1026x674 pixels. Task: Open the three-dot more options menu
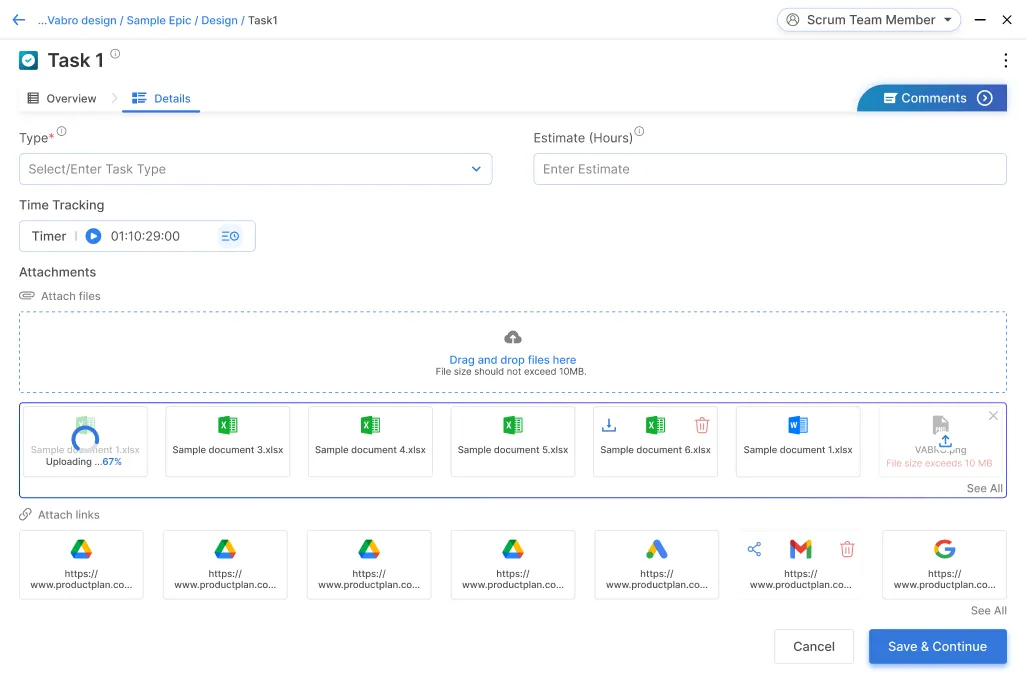[x=1005, y=61]
